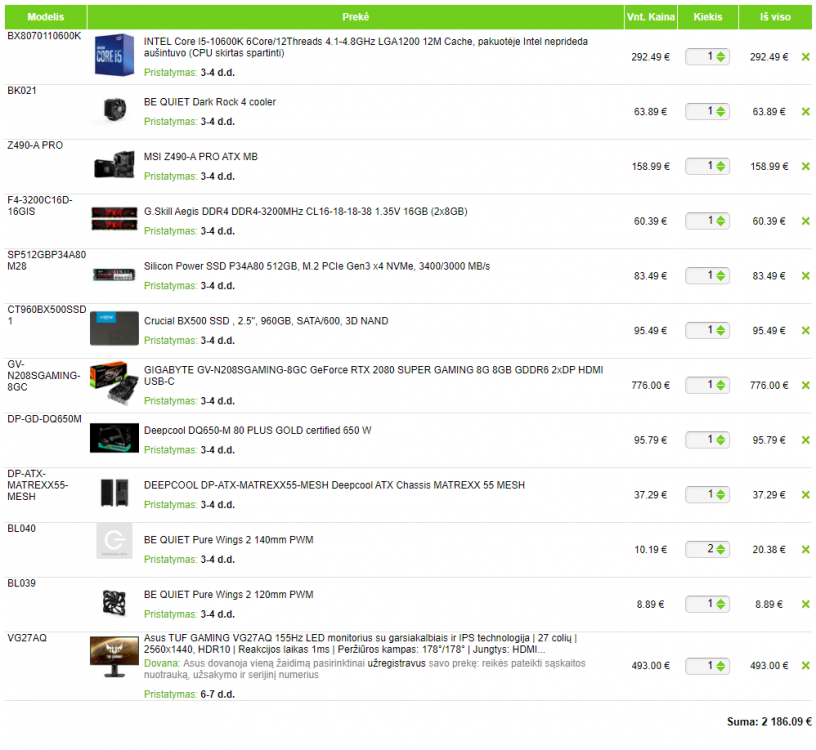Remove the G.Skill Aegis DDR4 memory
Image resolution: width=816 pixels, height=750 pixels.
806,221
